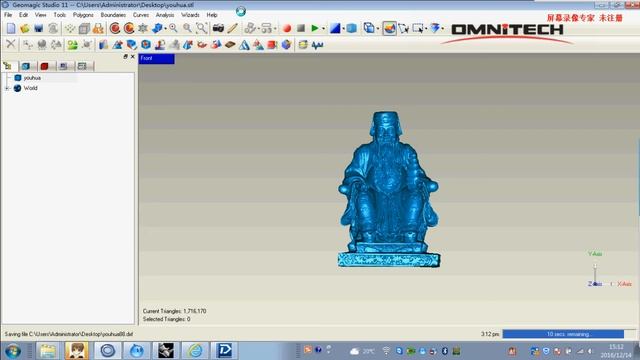This screenshot has width=640, height=360.
Task: Click the yellow database cylinder icon
Action: pyautogui.click(x=303, y=44)
